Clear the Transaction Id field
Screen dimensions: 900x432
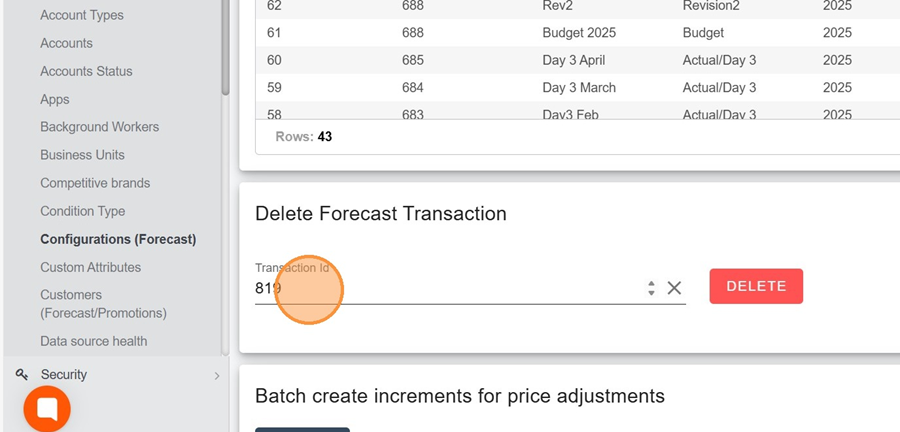click(x=674, y=288)
